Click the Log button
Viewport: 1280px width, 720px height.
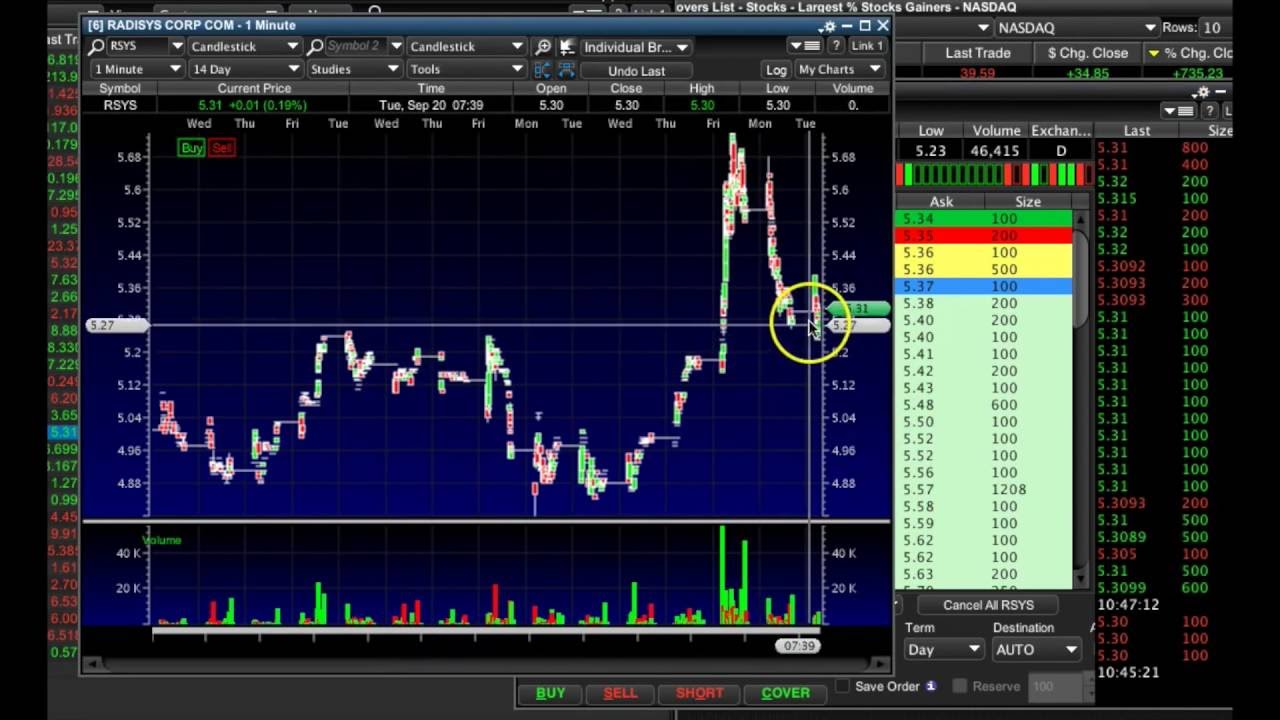[776, 70]
